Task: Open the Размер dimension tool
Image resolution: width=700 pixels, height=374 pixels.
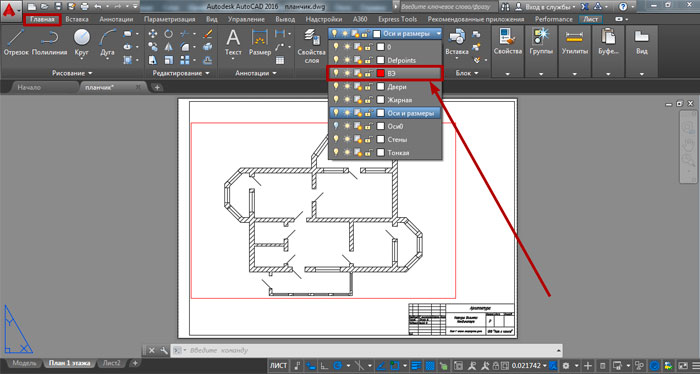Action: tap(260, 42)
